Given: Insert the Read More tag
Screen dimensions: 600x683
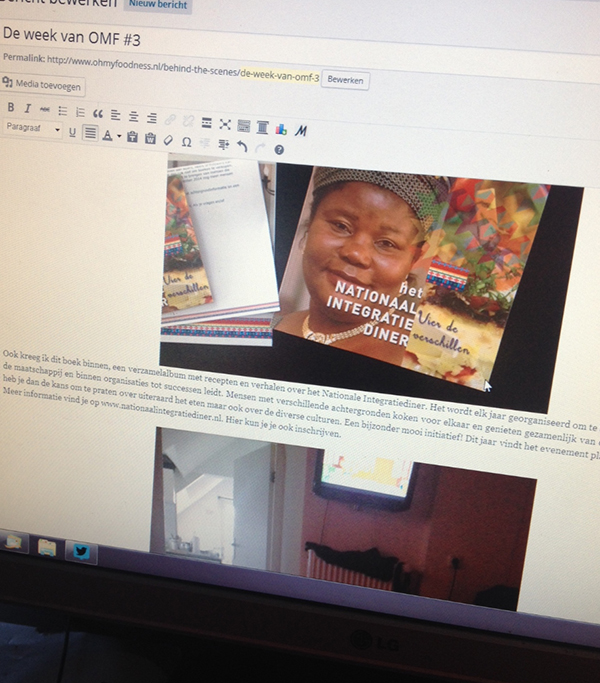Looking at the screenshot, I should [x=207, y=123].
